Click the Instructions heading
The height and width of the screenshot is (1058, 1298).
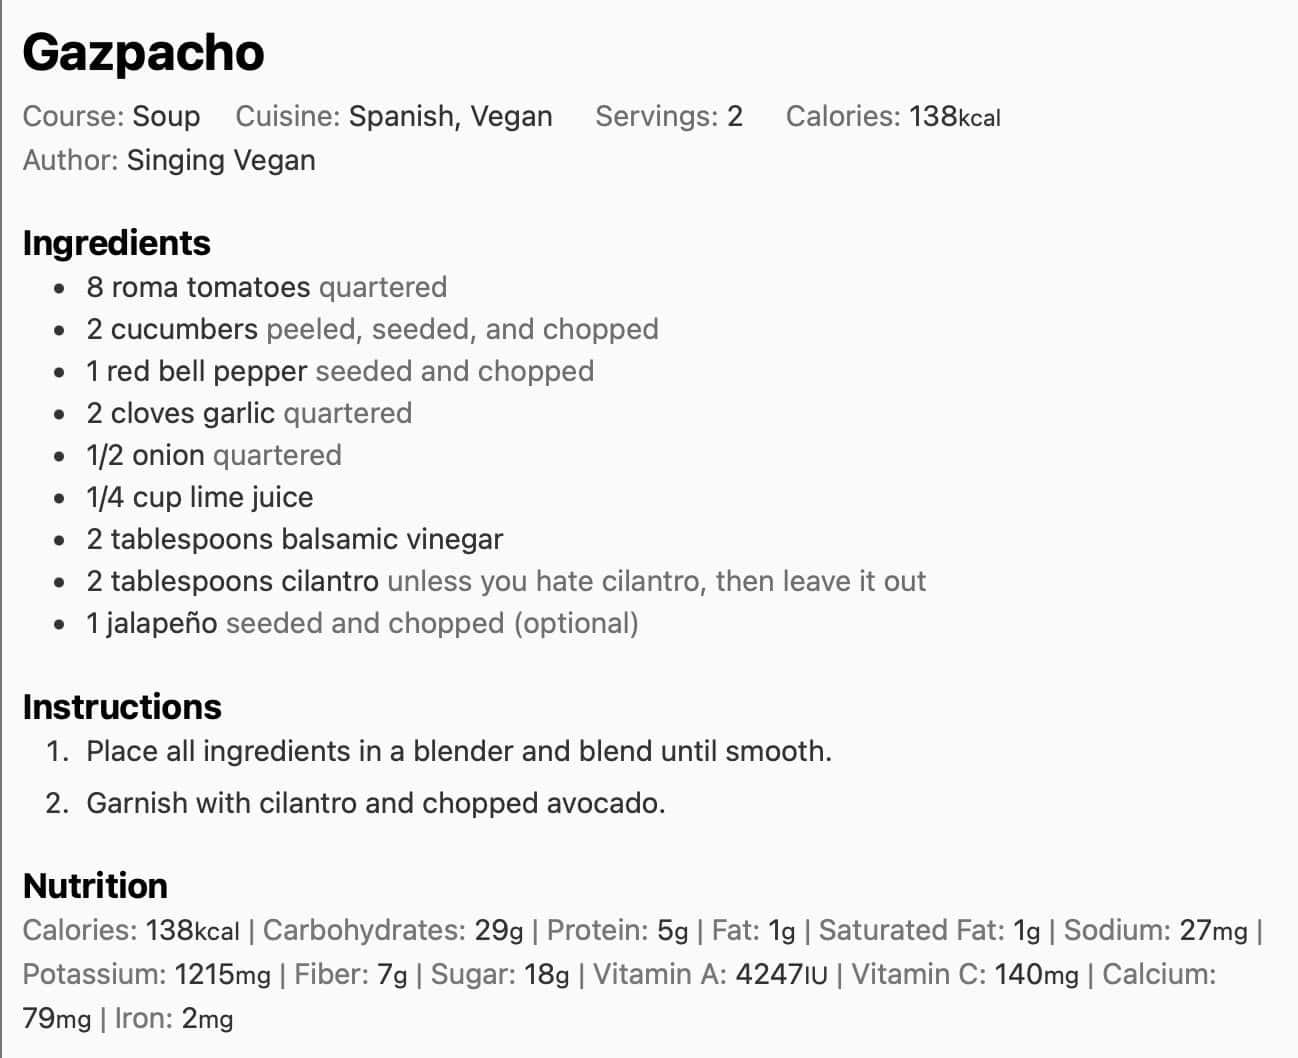(x=122, y=707)
